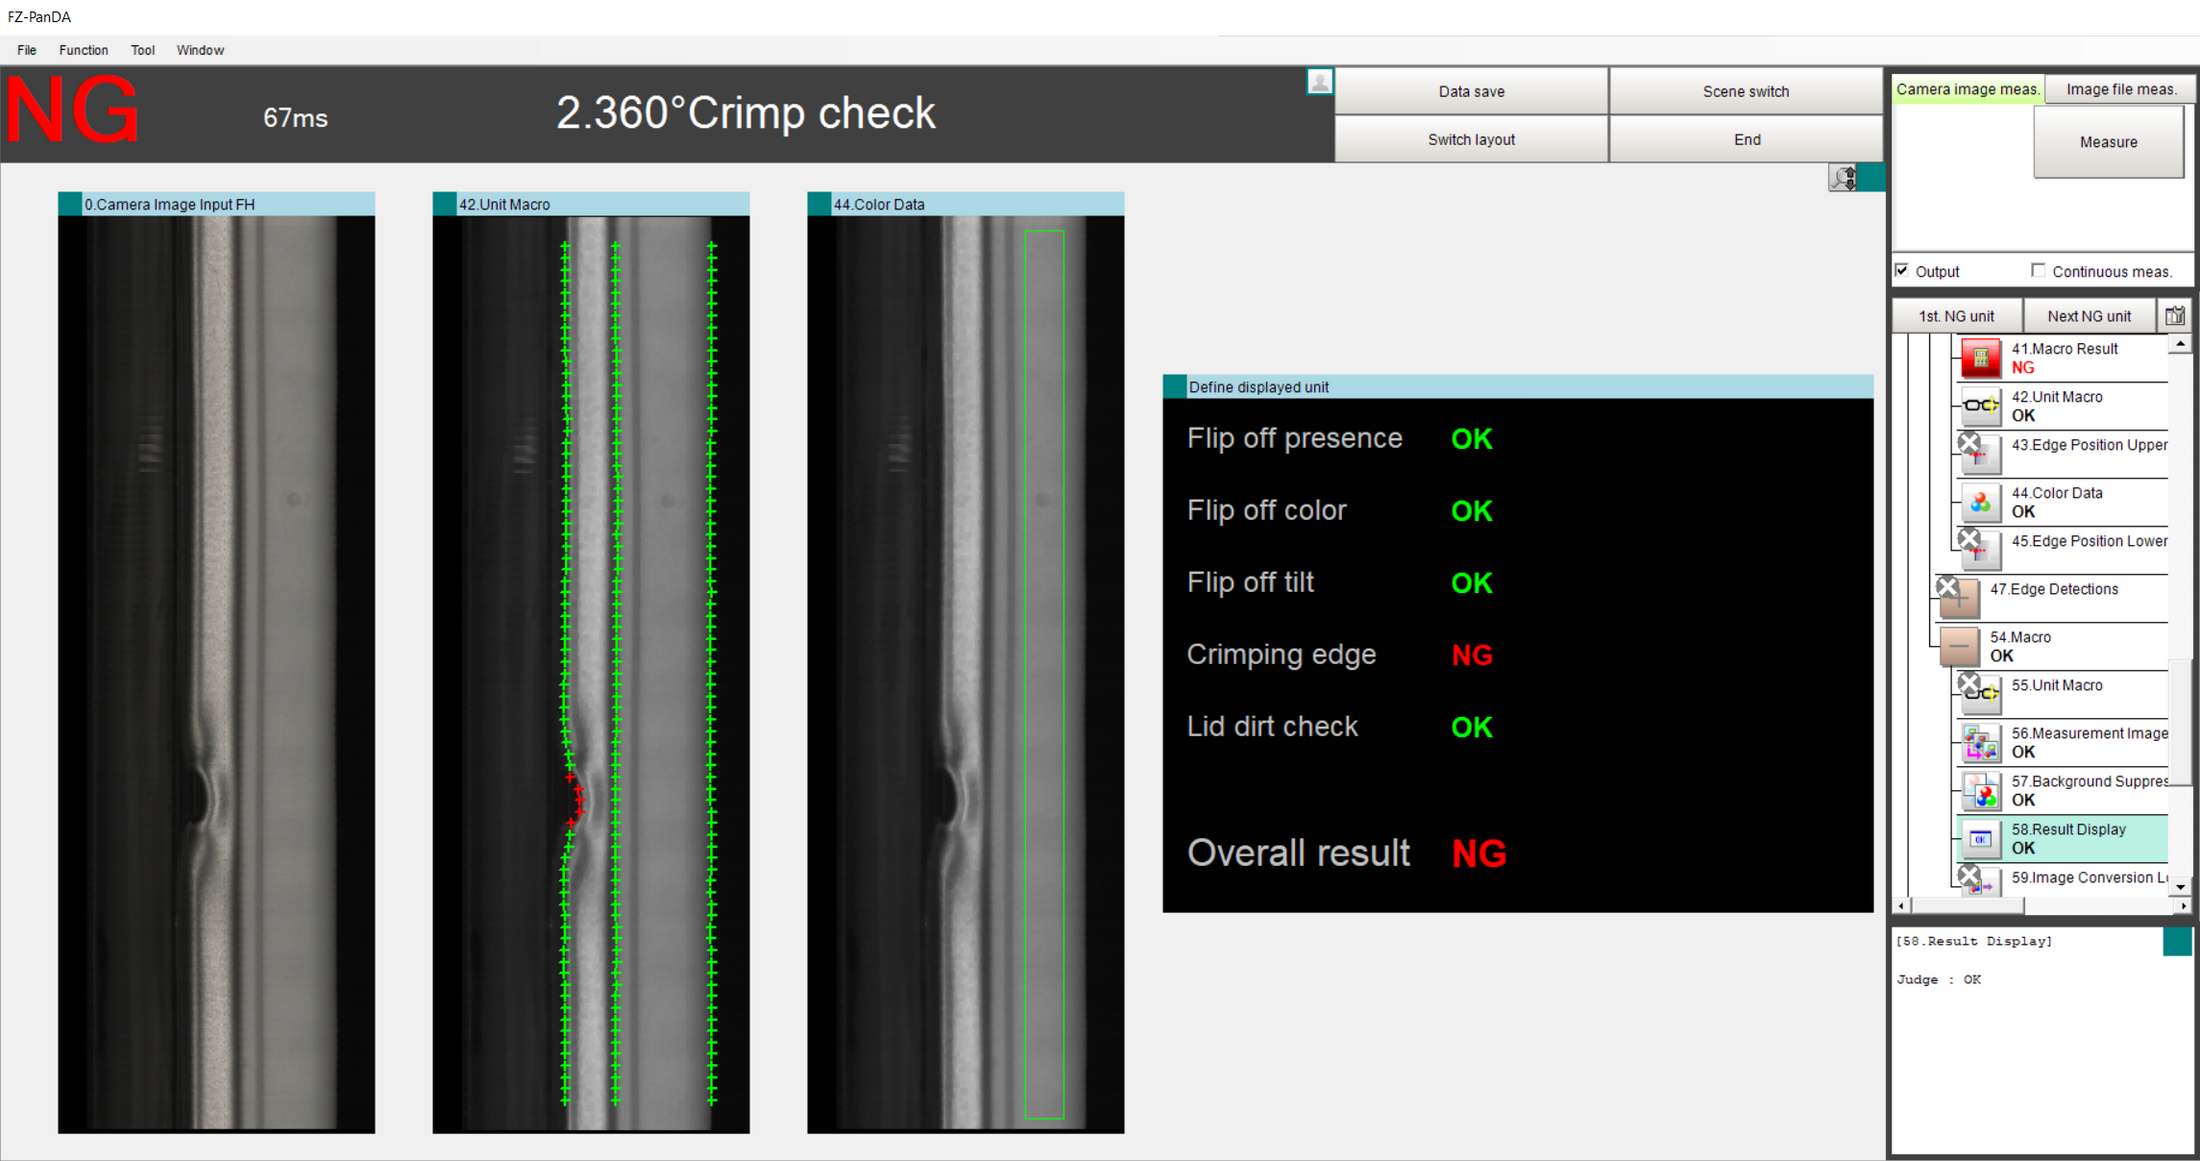
Task: Open the flow edit icon beside Next NG unit
Action: click(x=2174, y=316)
